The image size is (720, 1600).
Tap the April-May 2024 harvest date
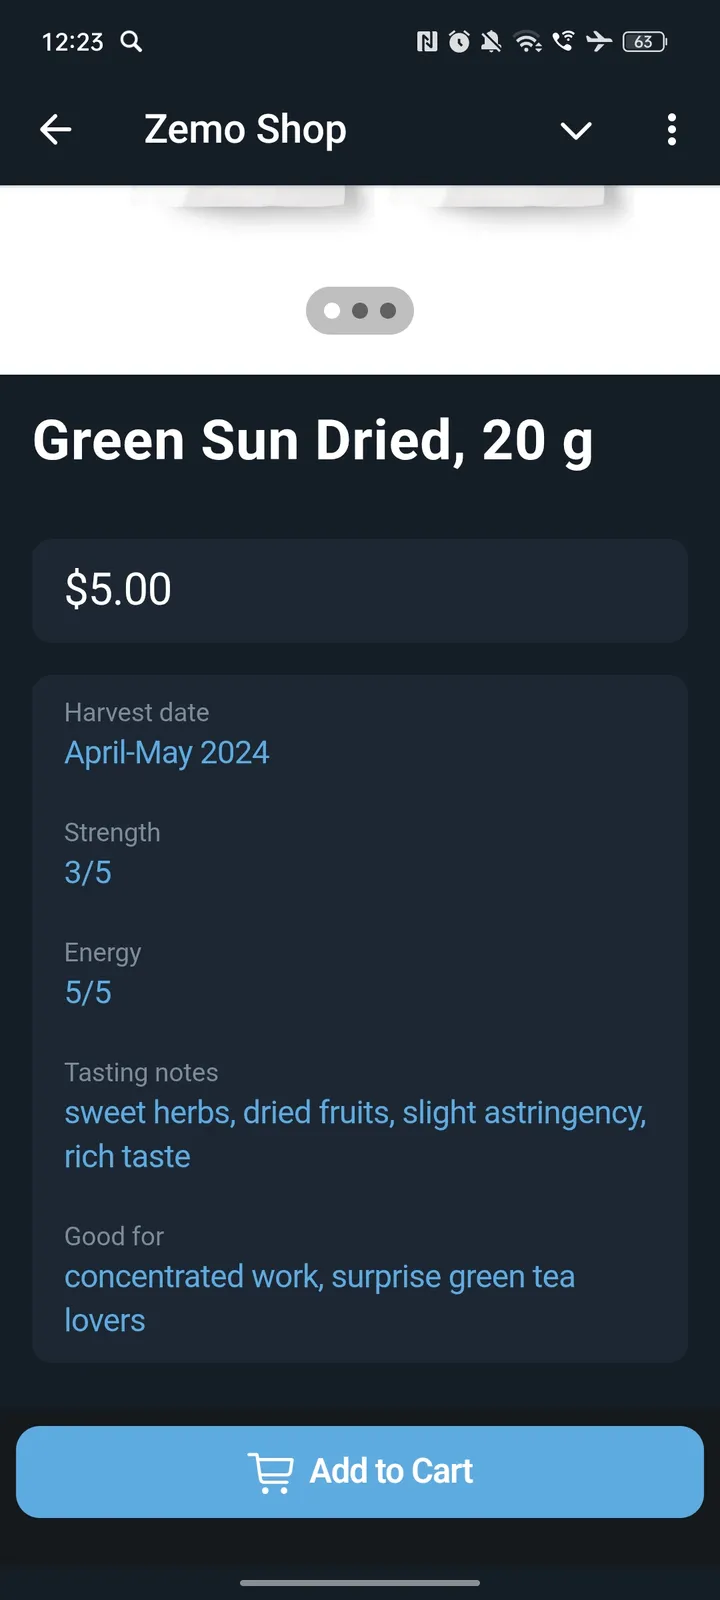click(167, 752)
